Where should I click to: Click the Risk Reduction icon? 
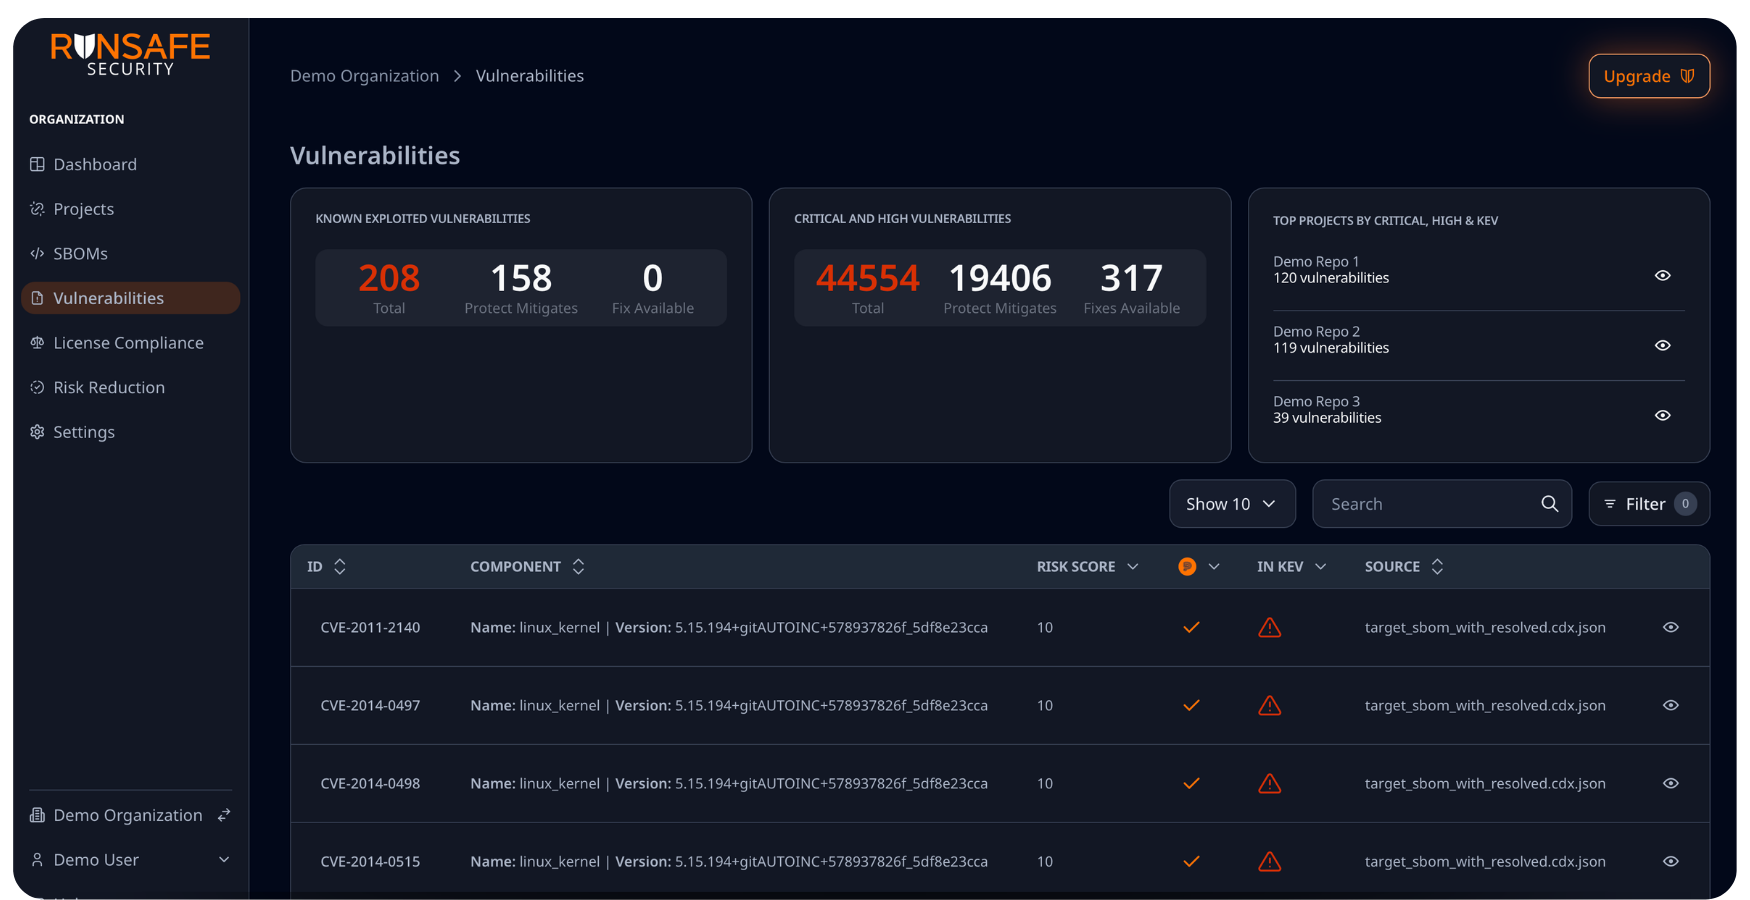[37, 387]
